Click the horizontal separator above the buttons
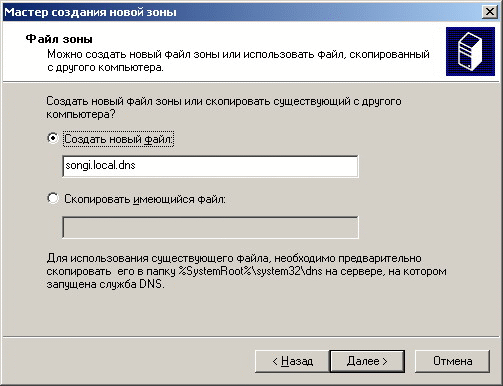 pos(251,337)
